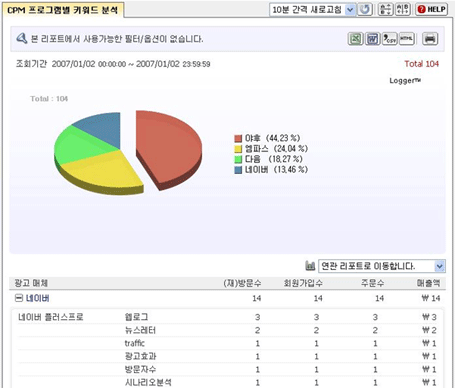Click the red 야후 legend swatch
455x391 pixels.
238,138
